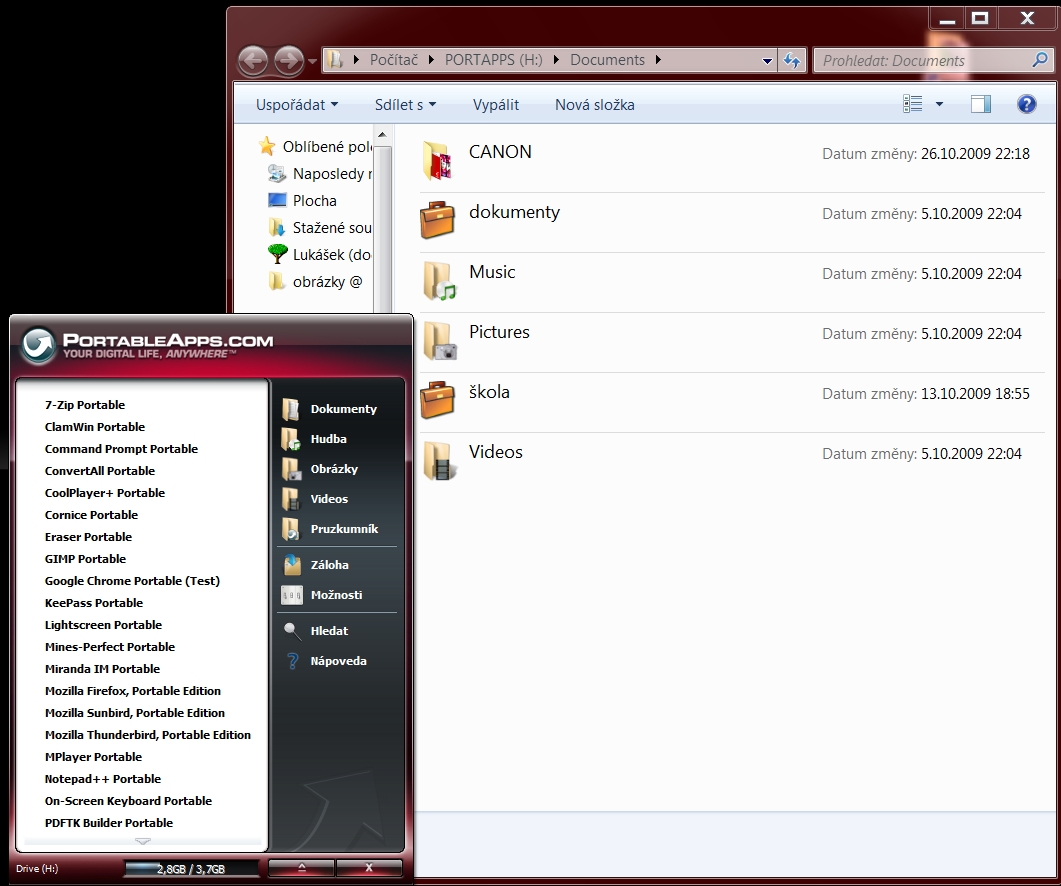Click the search magnifier in Explorer search box
Screen dimensions: 1061x886
(x=1039, y=60)
